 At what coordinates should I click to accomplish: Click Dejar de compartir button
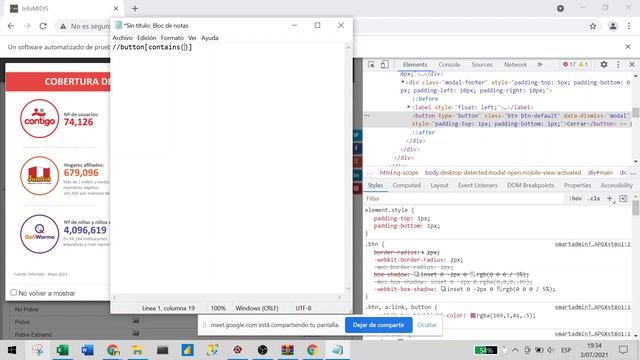[x=378, y=325]
